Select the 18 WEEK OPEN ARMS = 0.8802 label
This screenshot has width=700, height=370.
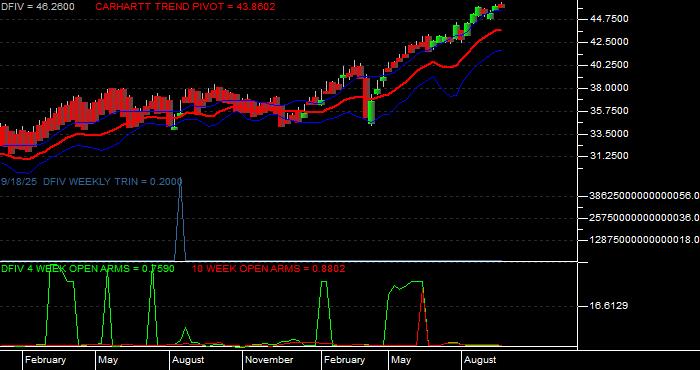pos(268,269)
